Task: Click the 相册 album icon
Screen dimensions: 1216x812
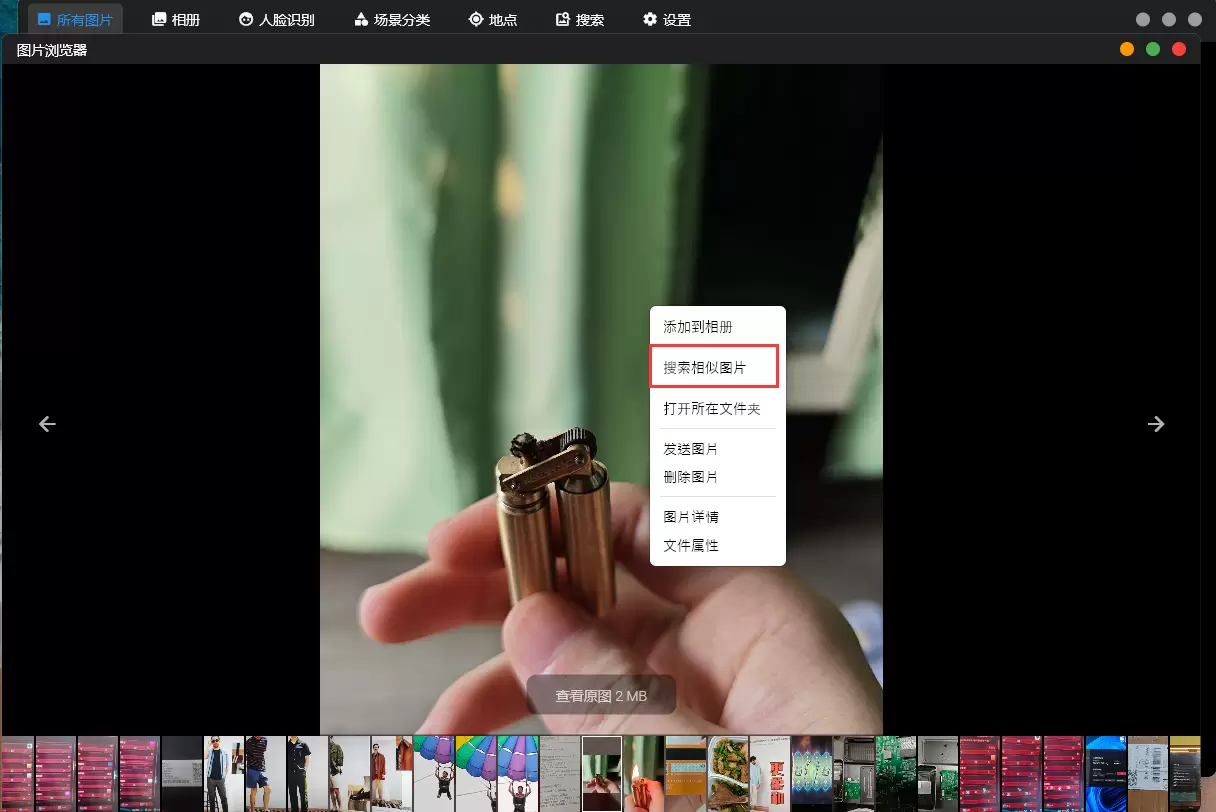Action: click(x=158, y=19)
